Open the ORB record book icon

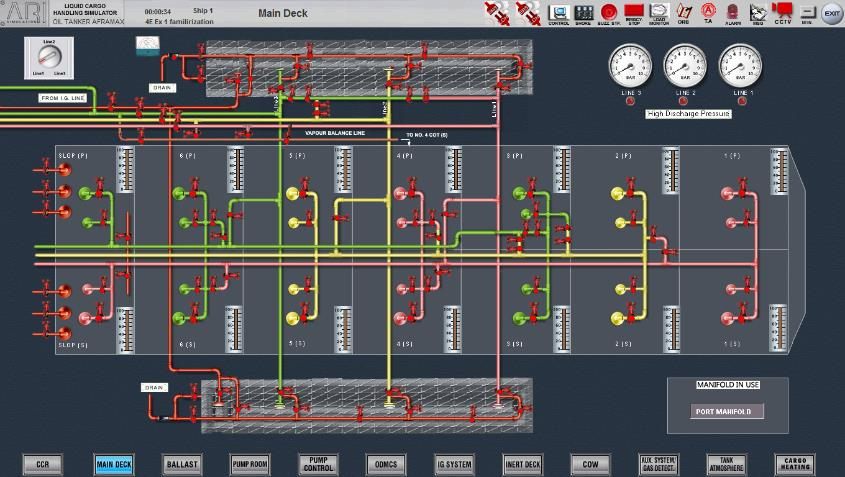683,12
